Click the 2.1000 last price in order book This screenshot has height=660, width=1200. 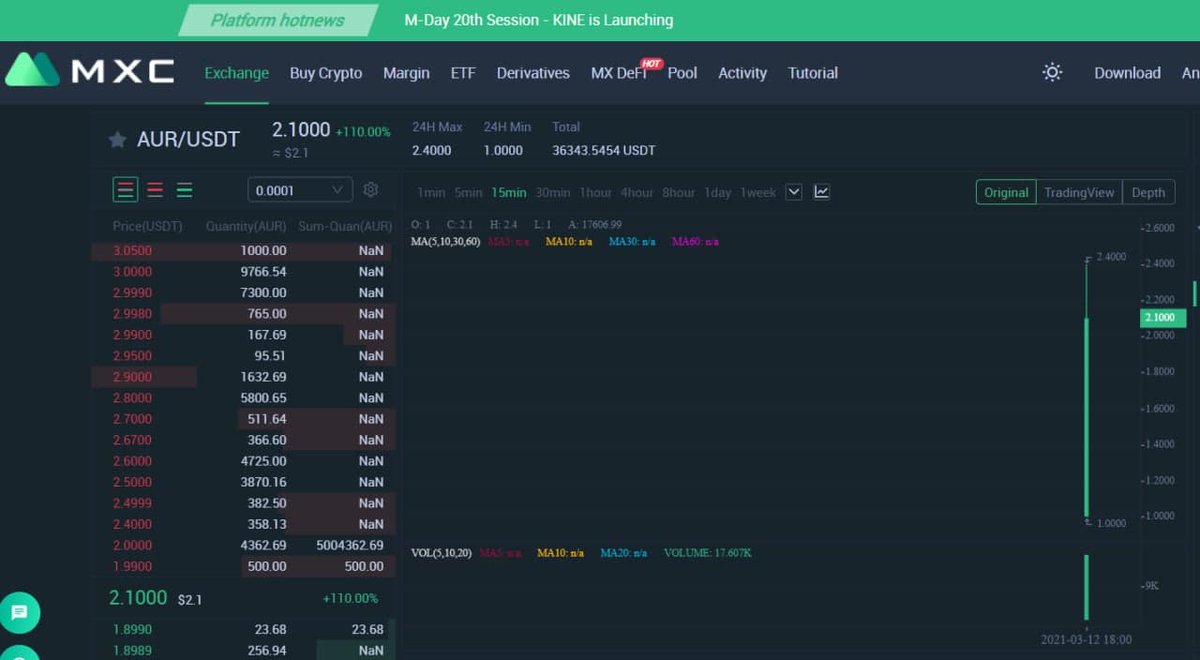(138, 597)
